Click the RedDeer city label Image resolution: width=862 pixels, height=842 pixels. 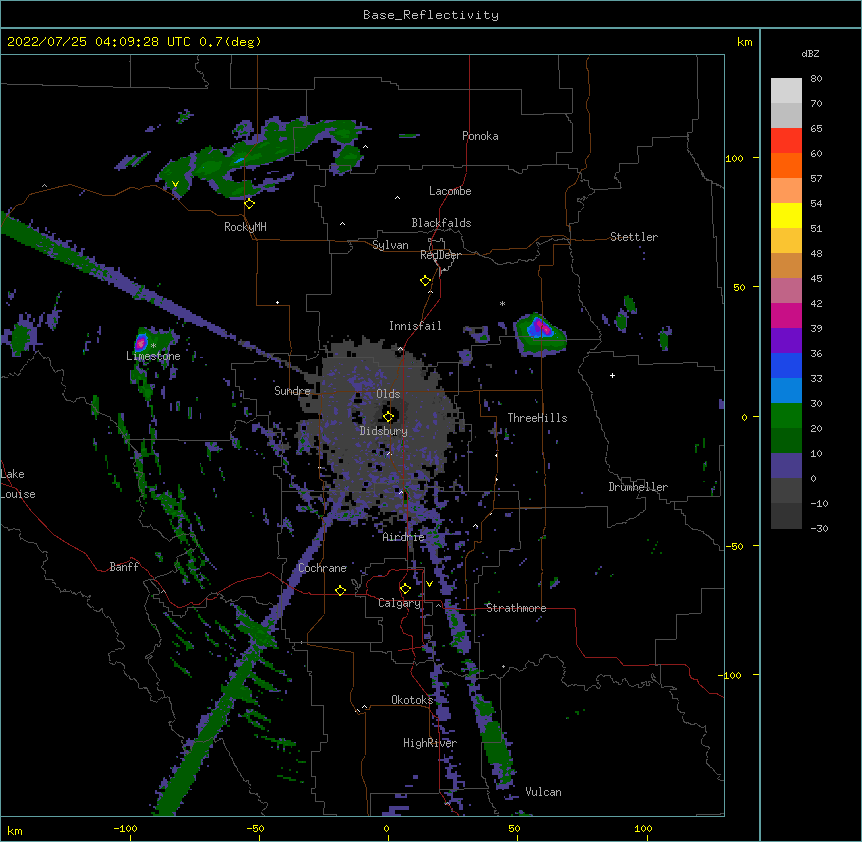[440, 255]
